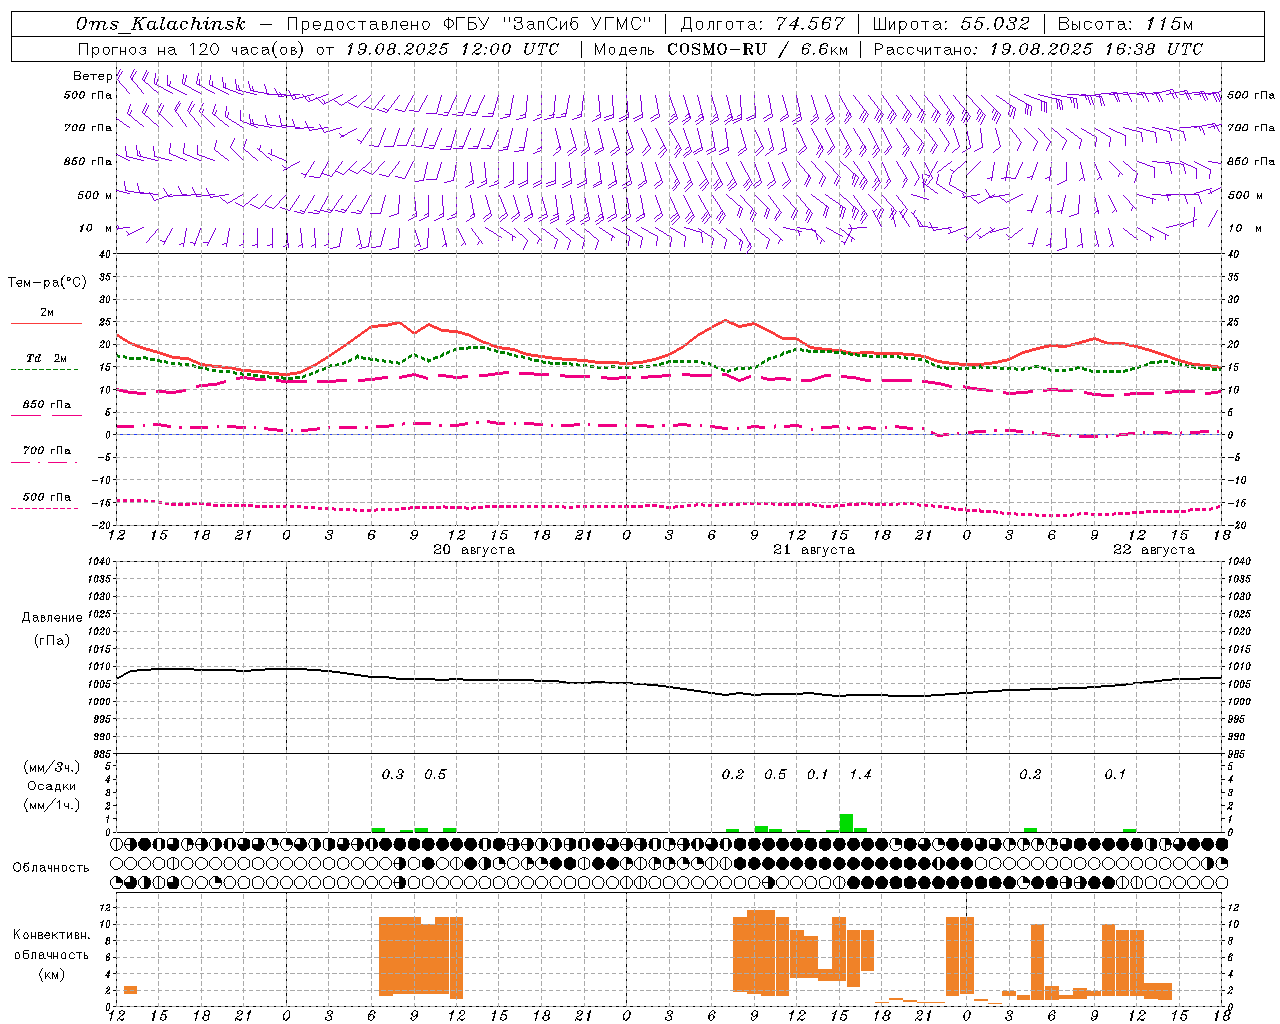The height and width of the screenshot is (1024, 1280).
Task: Click the Долгота: 74.567 header value
Action: point(762,24)
